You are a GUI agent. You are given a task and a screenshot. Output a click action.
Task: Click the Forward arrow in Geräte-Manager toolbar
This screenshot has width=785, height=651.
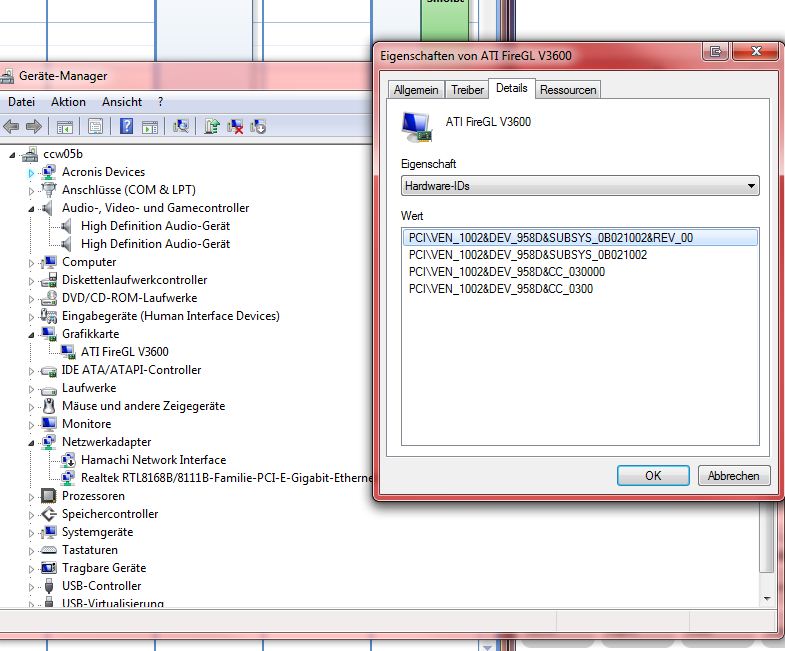(x=34, y=127)
